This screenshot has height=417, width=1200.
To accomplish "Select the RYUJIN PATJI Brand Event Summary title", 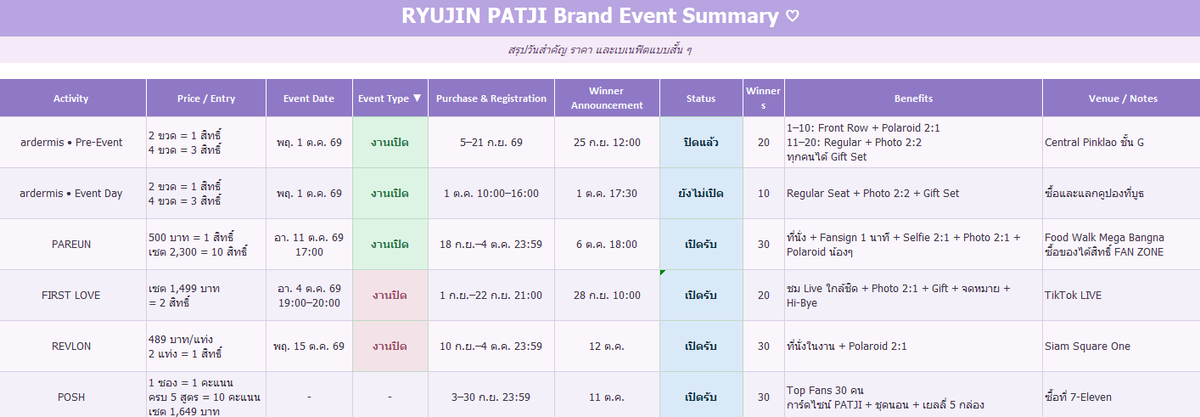I will point(600,17).
